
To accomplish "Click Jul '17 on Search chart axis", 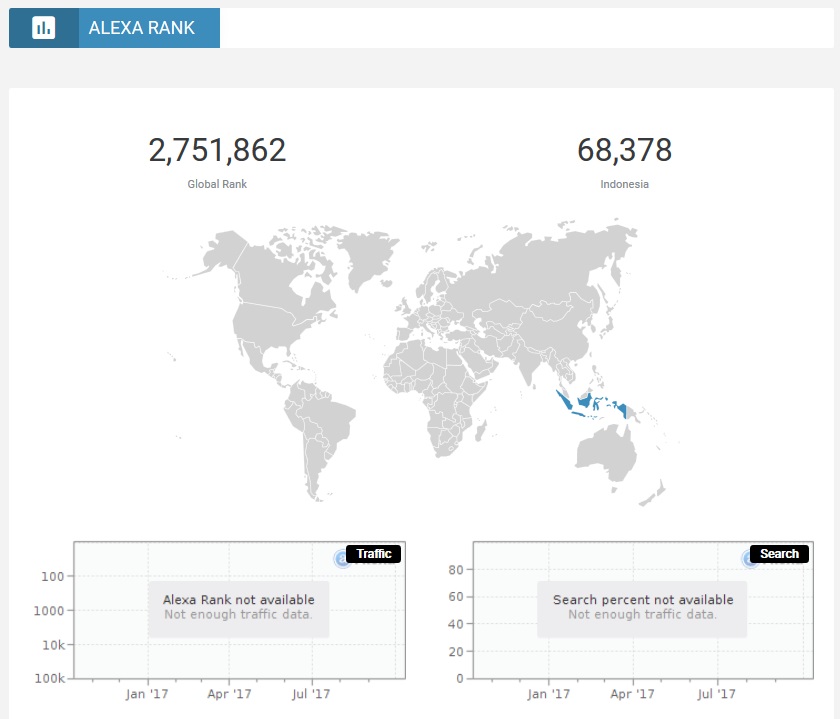I will tap(716, 694).
